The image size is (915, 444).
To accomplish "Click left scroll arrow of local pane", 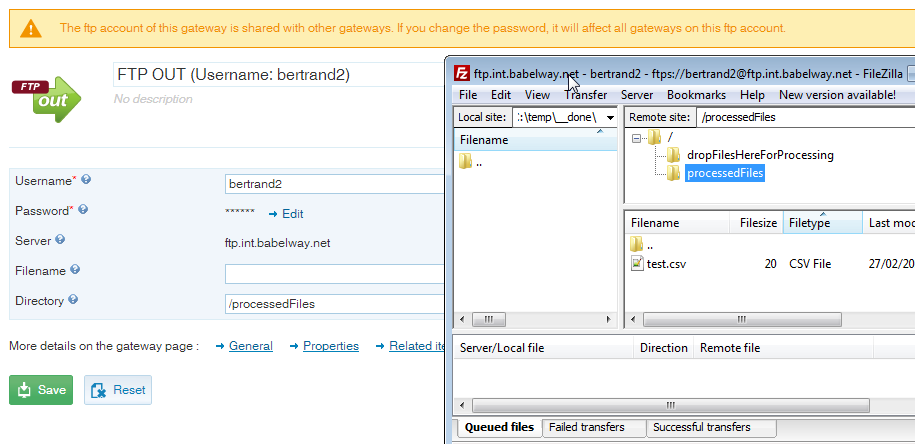I will 462,320.
